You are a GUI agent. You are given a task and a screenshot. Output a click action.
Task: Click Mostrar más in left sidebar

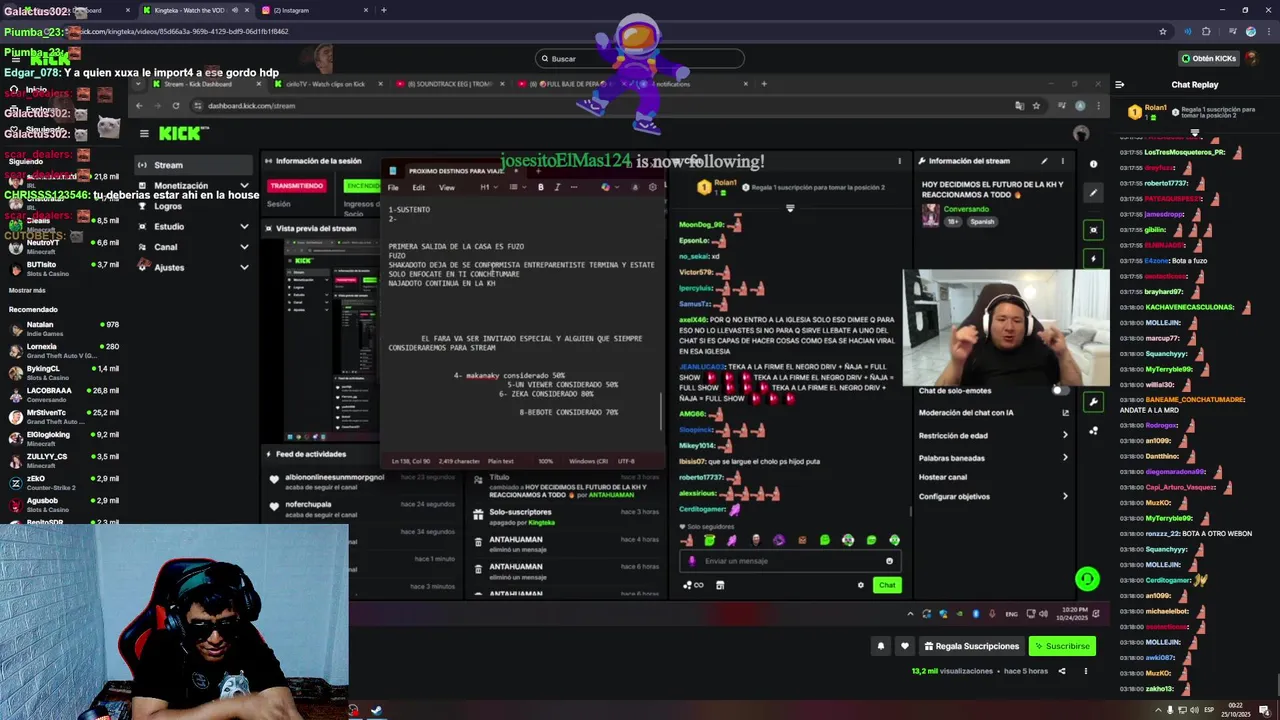(x=27, y=291)
